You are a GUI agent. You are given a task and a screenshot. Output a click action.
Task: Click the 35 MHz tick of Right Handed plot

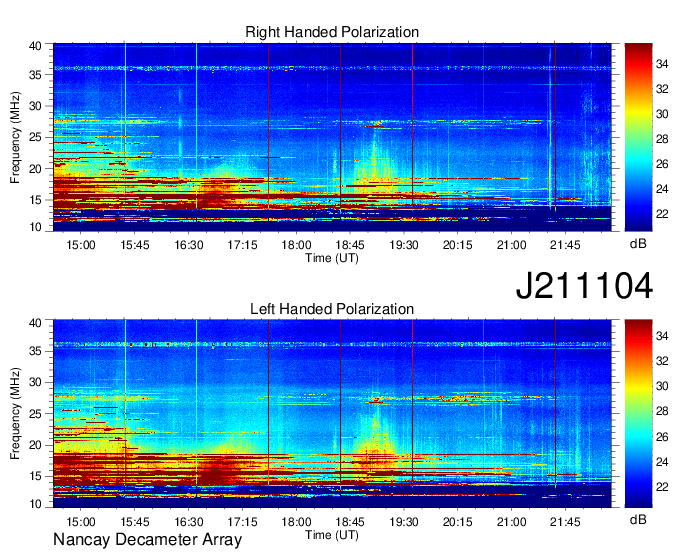click(35, 75)
